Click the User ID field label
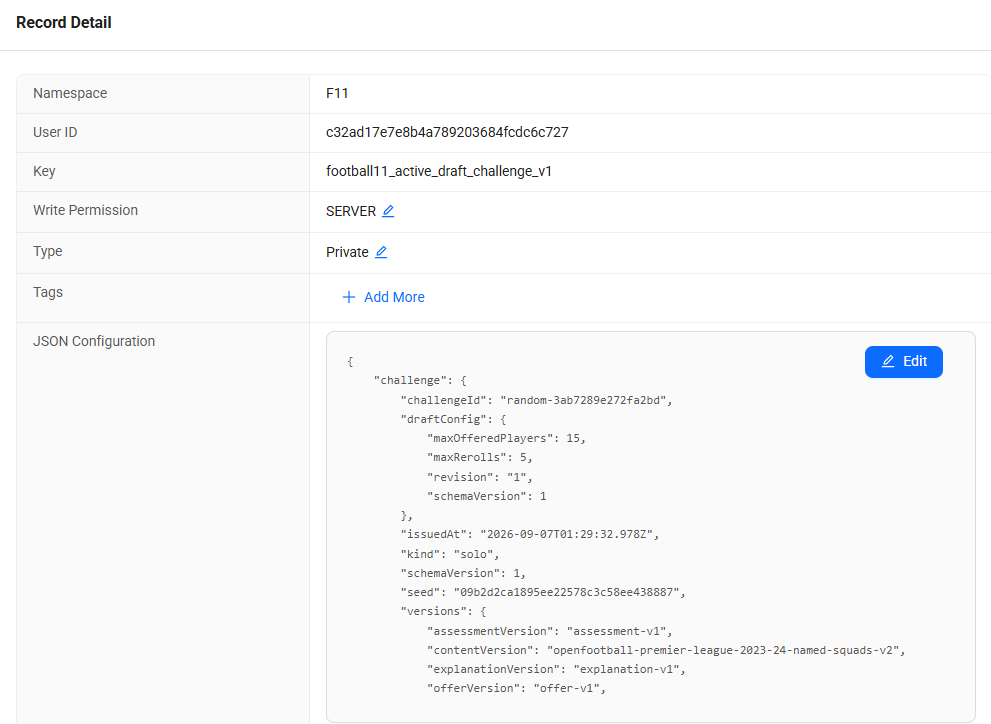 (x=55, y=132)
